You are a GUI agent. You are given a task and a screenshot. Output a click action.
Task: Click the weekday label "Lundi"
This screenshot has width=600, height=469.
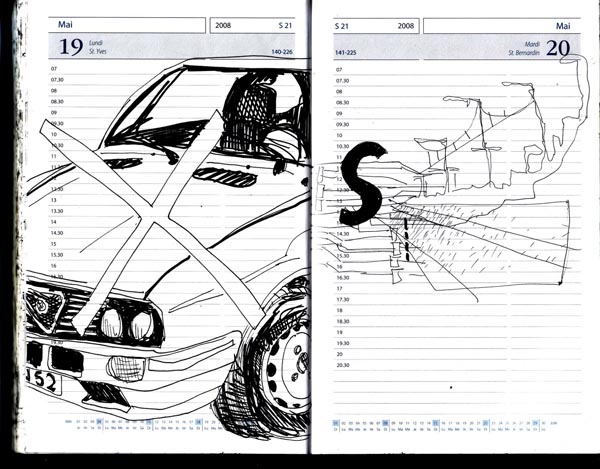[x=95, y=43]
